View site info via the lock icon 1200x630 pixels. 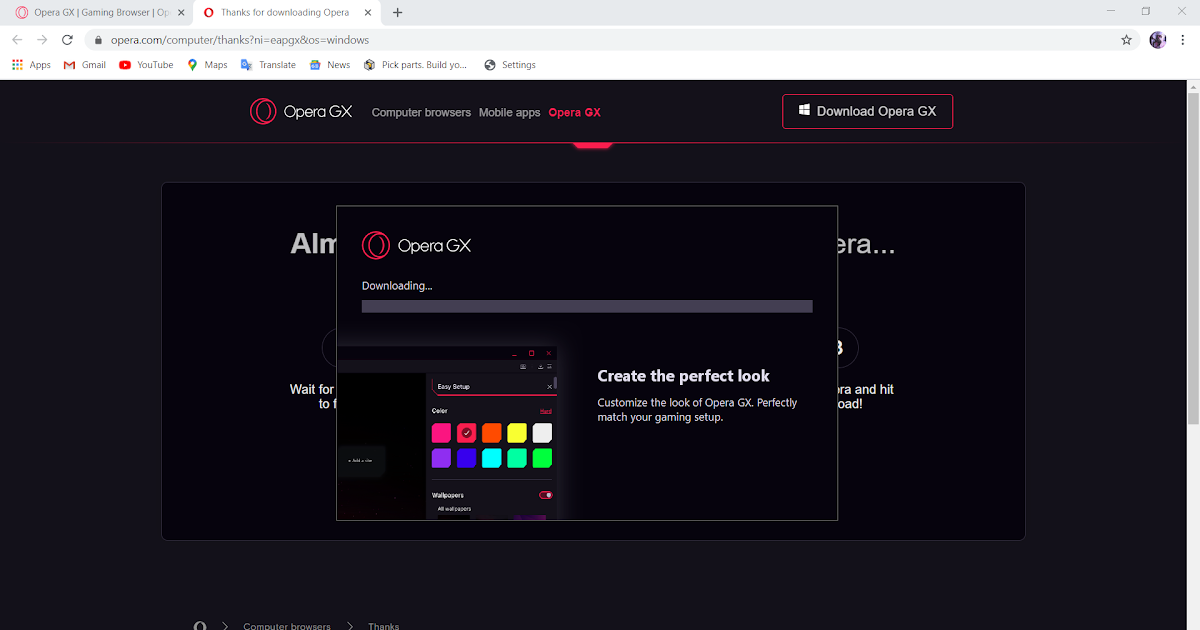click(98, 40)
